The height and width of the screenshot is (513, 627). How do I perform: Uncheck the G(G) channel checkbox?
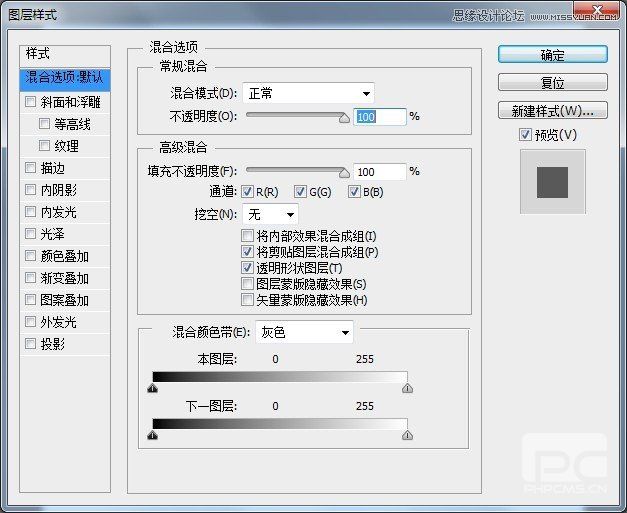coord(300,192)
